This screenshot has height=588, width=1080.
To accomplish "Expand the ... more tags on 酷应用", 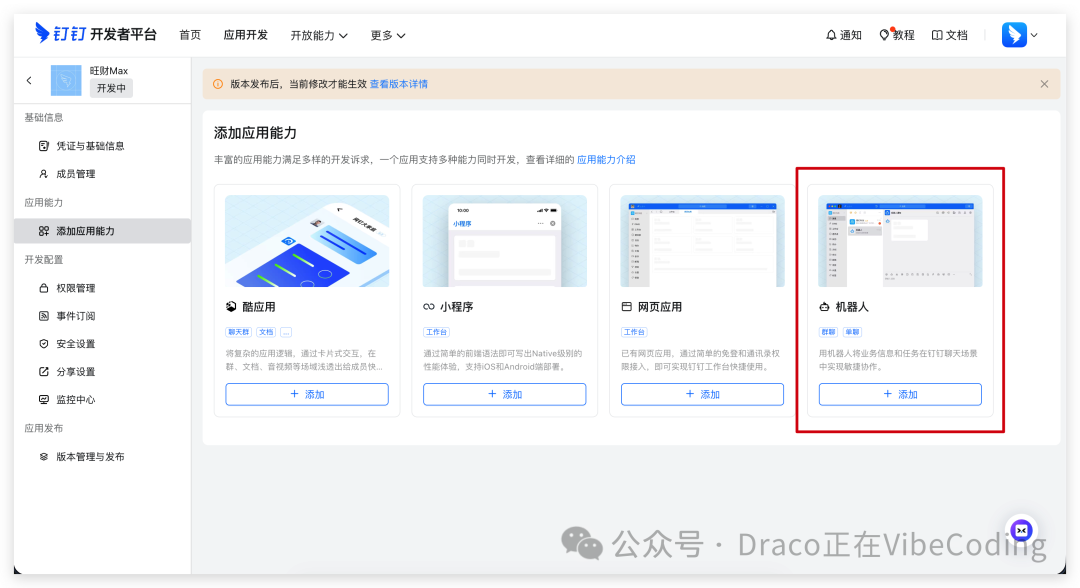I will pyautogui.click(x=286, y=332).
